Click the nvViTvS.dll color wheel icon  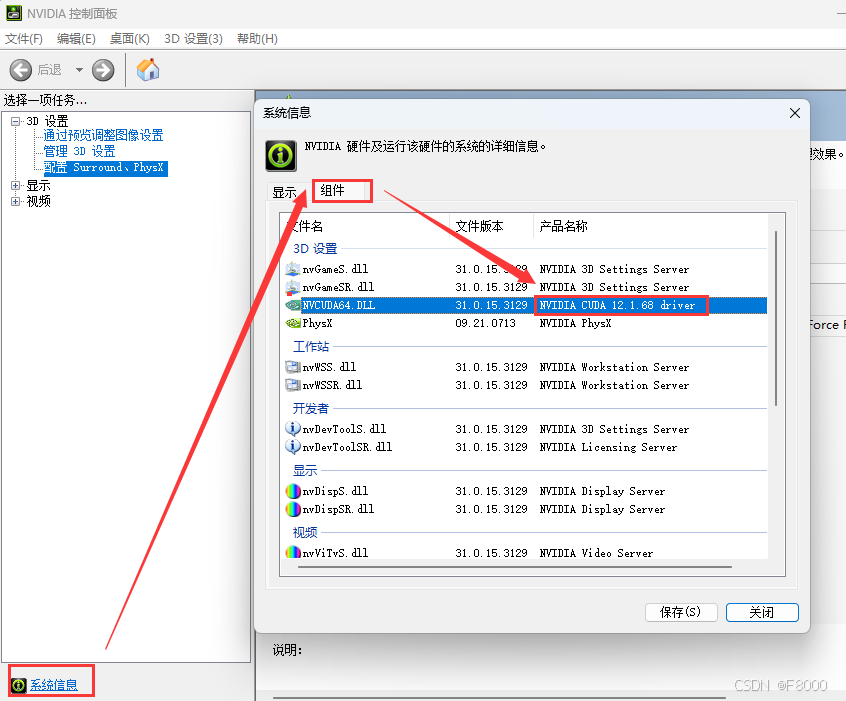[292, 552]
